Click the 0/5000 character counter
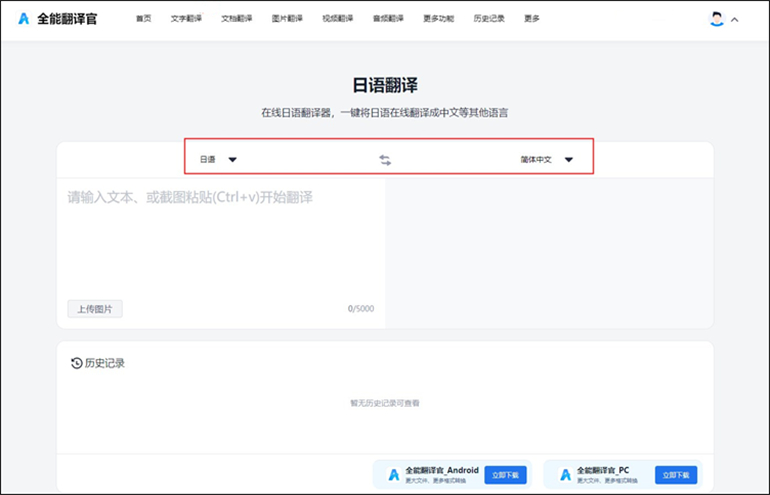Viewport: 770px width, 495px height. pyautogui.click(x=361, y=309)
